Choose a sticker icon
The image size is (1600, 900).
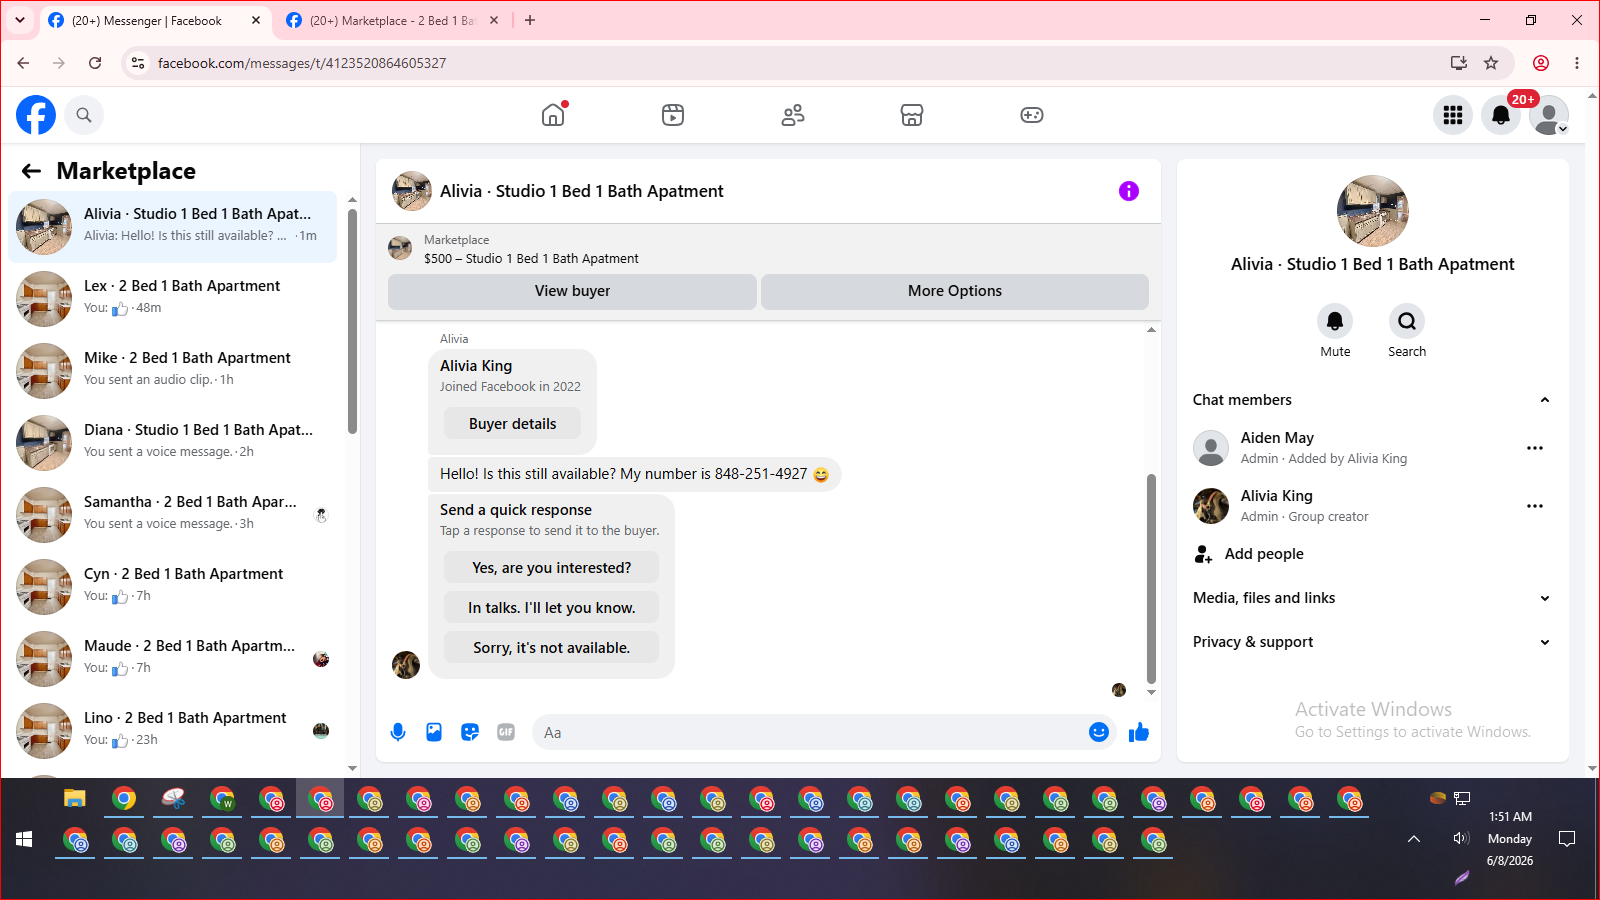[x=470, y=732]
